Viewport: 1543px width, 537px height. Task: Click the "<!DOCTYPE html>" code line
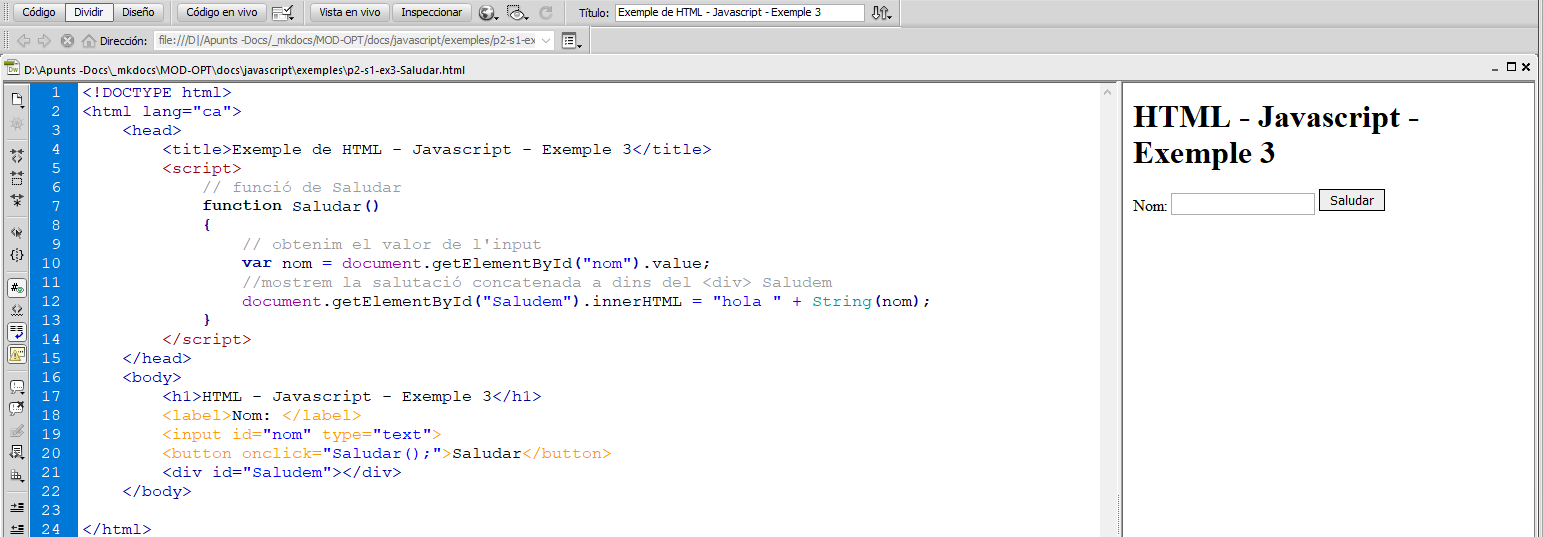point(157,92)
